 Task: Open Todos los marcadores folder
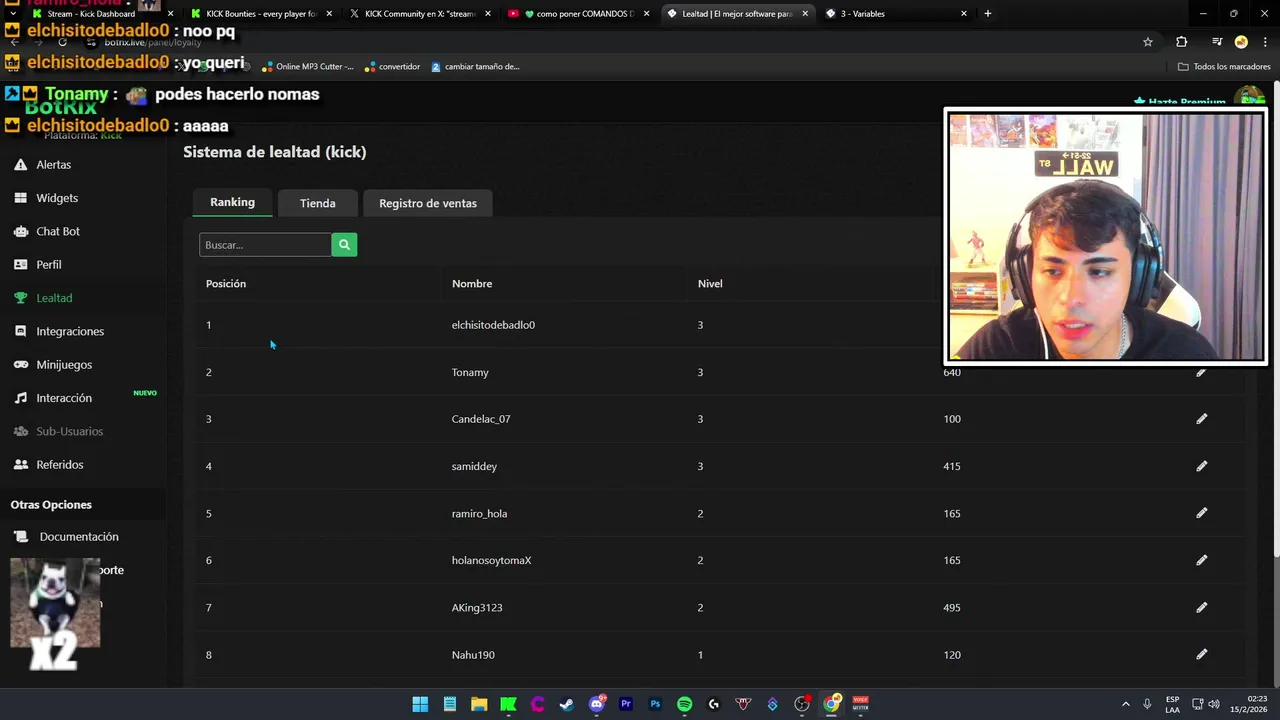click(x=1224, y=67)
